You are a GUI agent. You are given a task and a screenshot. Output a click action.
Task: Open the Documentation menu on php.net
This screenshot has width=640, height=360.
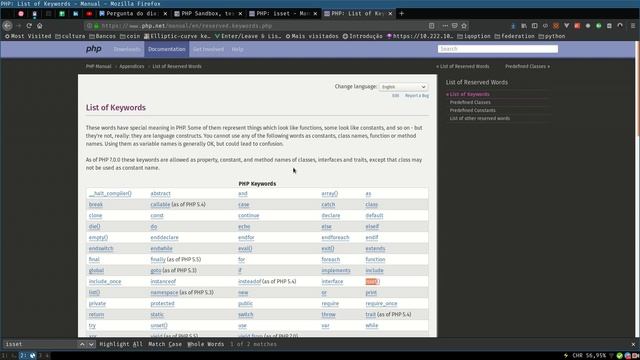pyautogui.click(x=167, y=49)
